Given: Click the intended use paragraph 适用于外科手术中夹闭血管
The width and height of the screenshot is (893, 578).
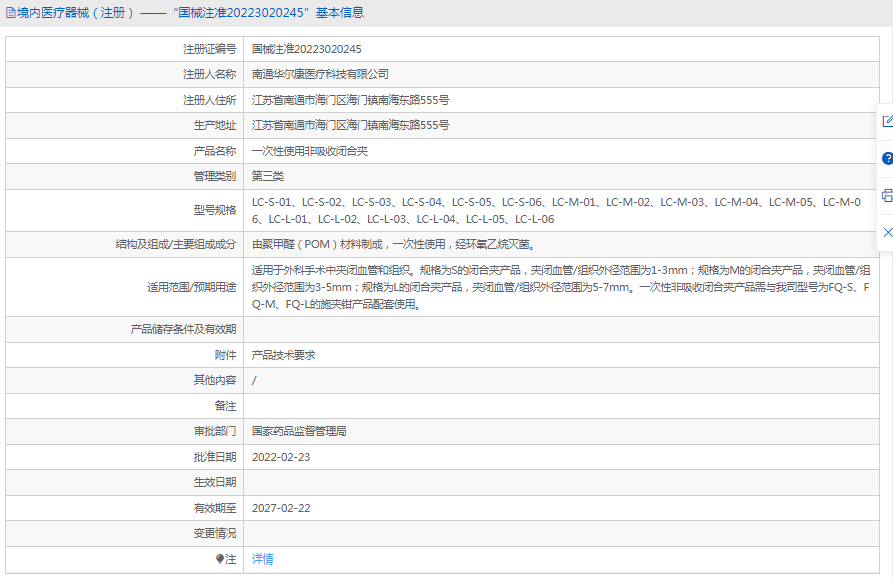Looking at the screenshot, I should coord(561,287).
